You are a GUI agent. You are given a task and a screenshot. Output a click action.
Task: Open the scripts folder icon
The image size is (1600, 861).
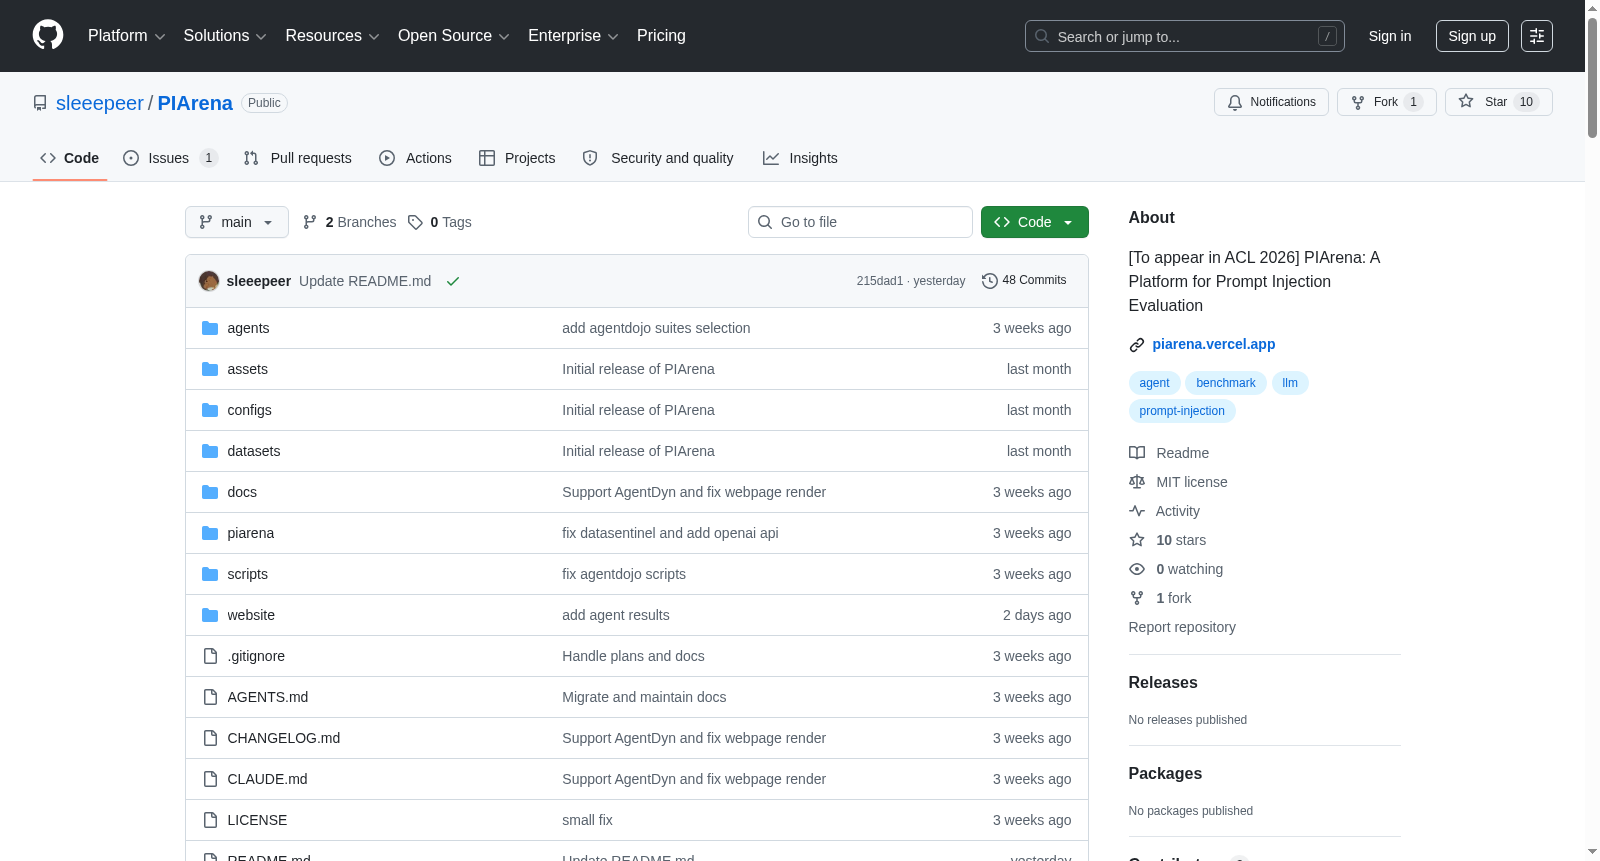click(x=210, y=574)
